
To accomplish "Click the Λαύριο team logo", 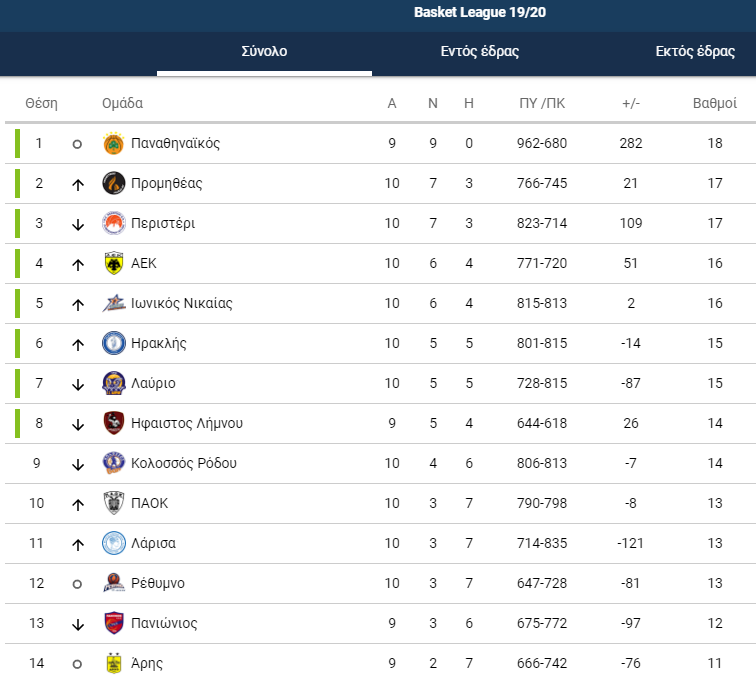I will [114, 383].
